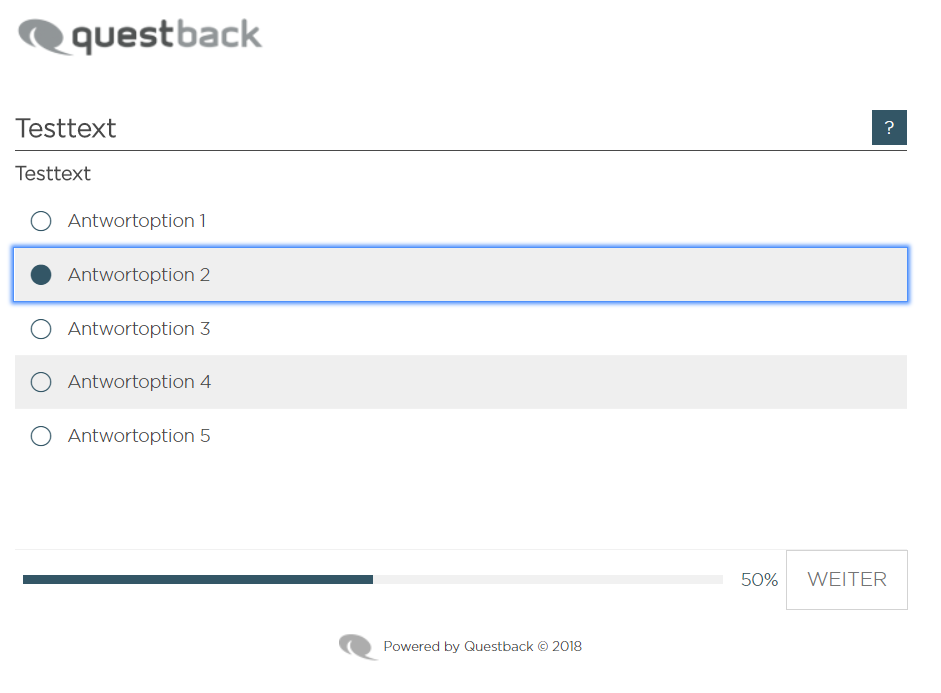Open the question mark help button
The height and width of the screenshot is (693, 941).
[889, 127]
